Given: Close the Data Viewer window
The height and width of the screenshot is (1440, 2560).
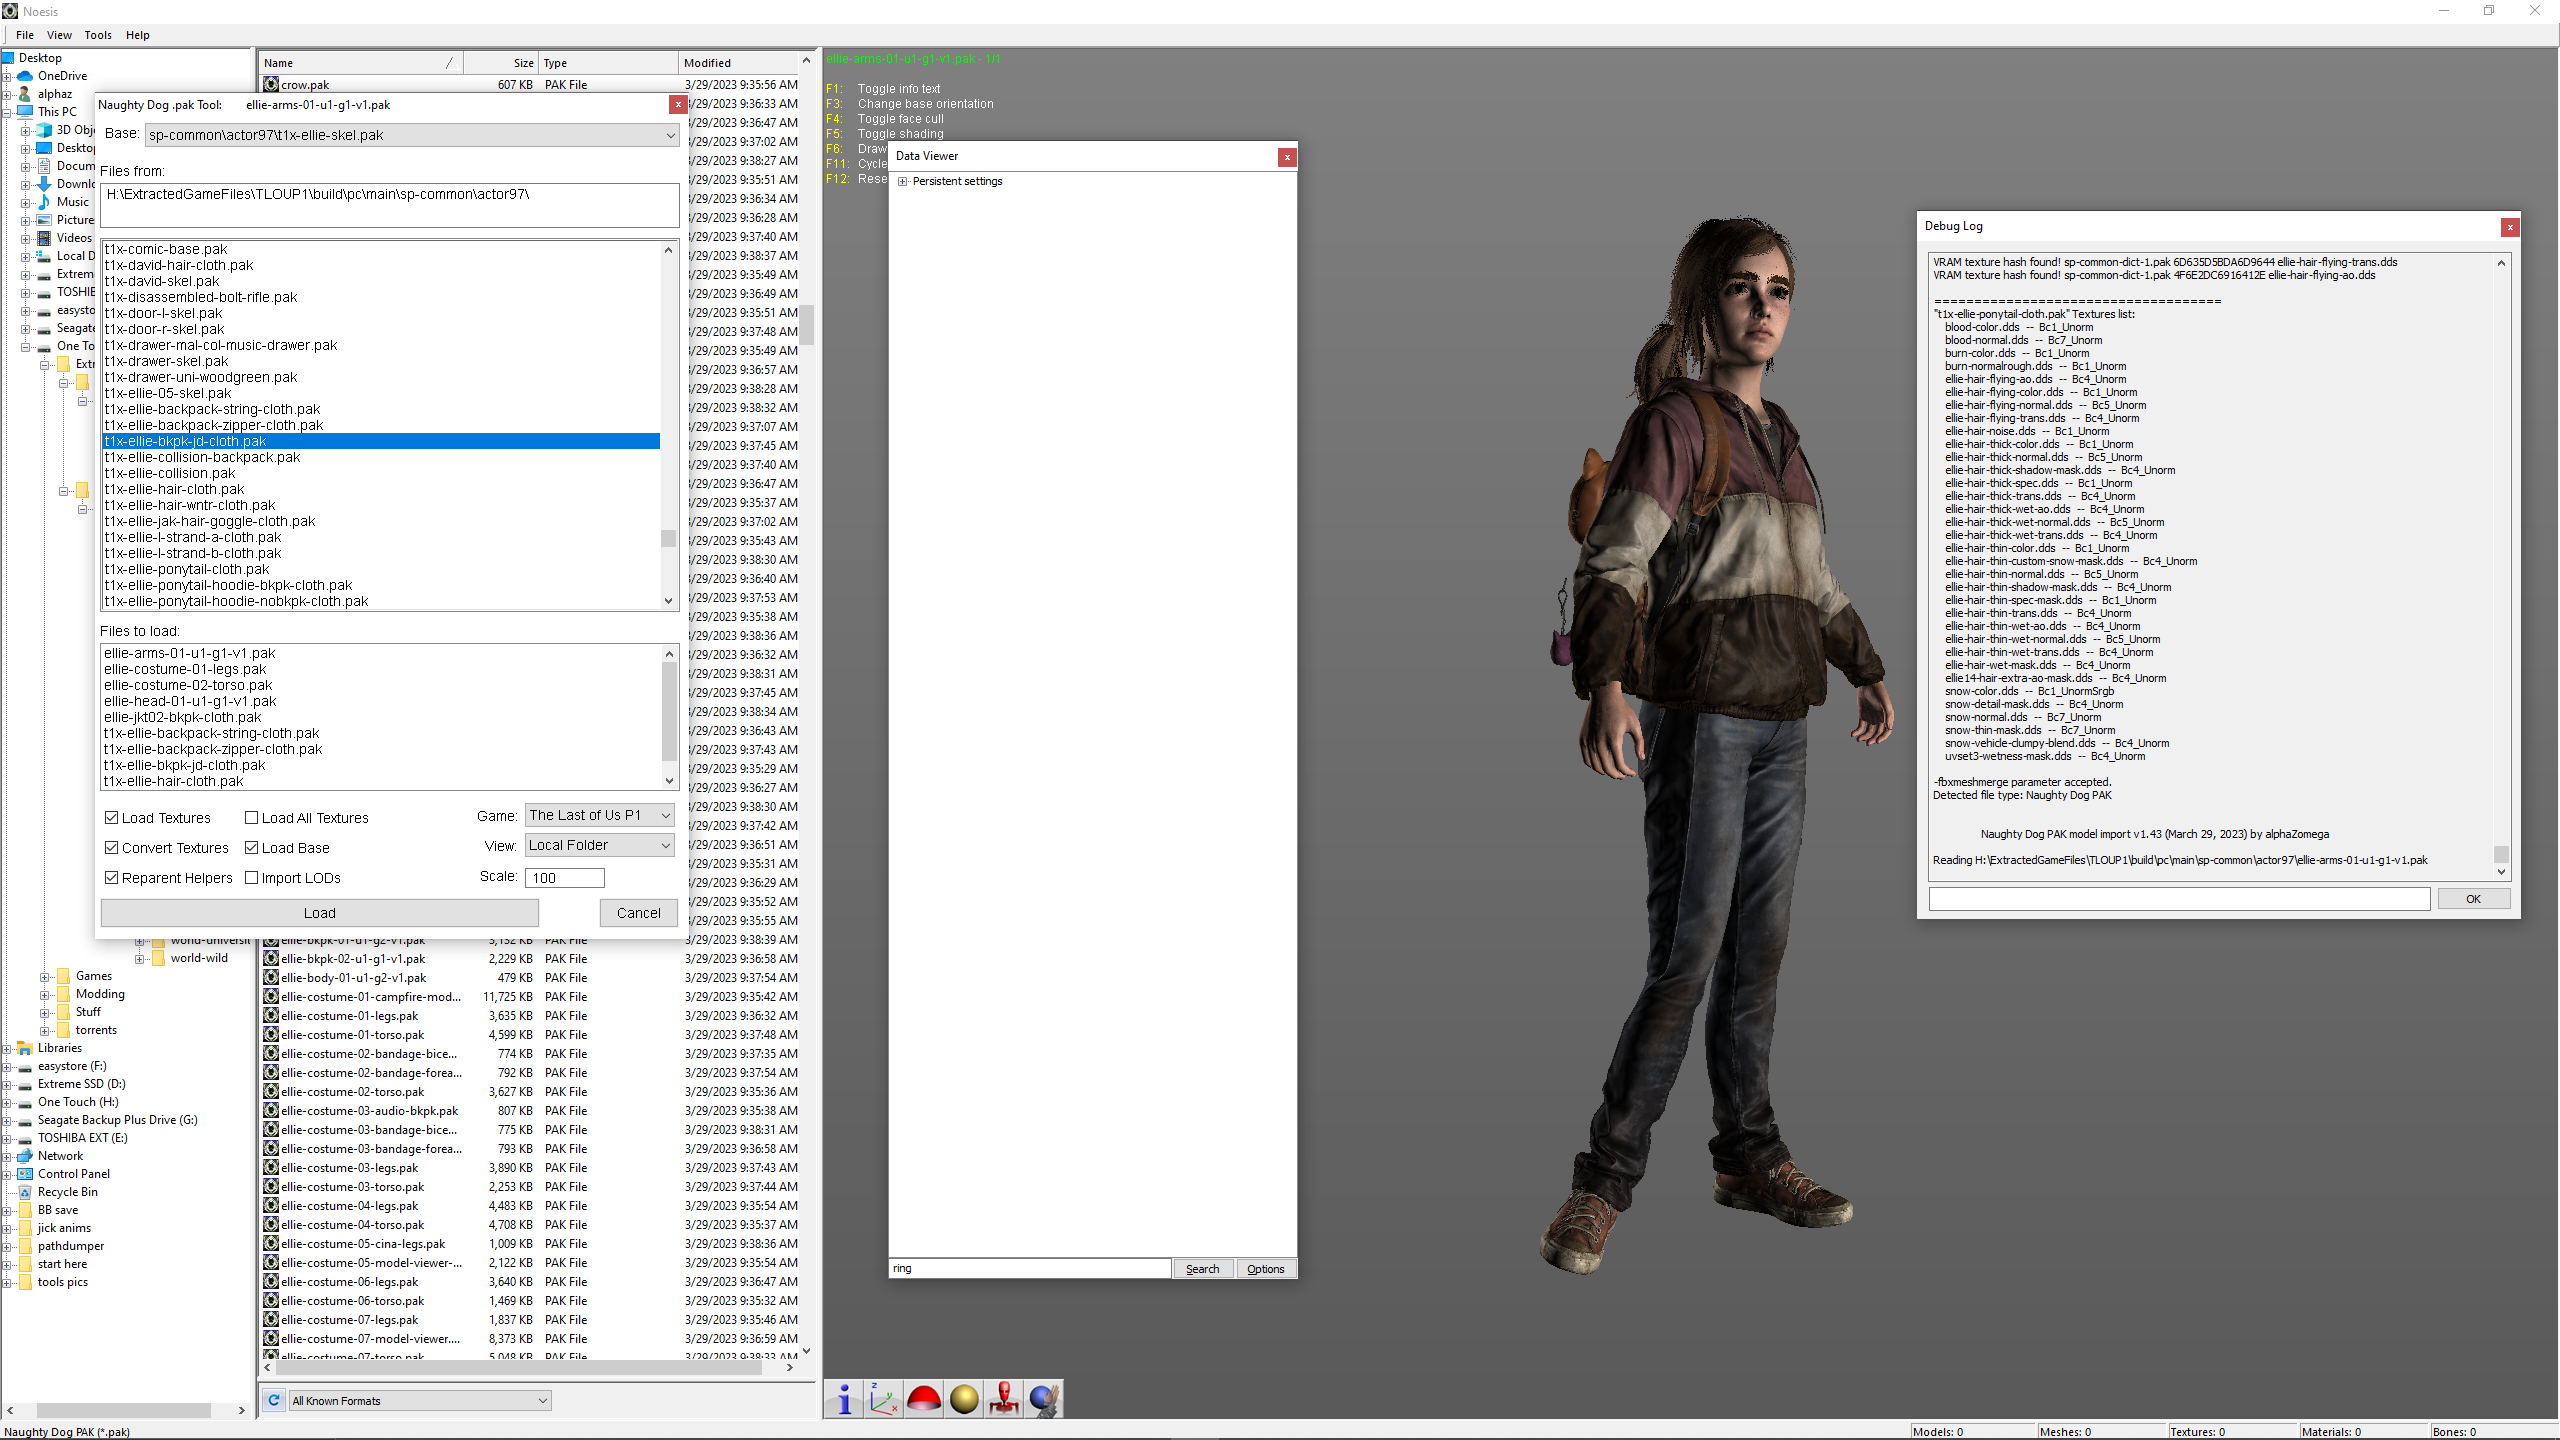Looking at the screenshot, I should tap(1287, 157).
